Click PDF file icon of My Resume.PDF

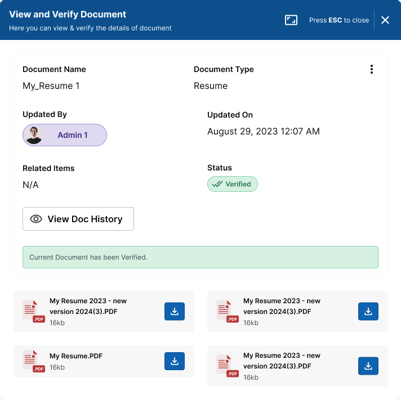pos(34,361)
